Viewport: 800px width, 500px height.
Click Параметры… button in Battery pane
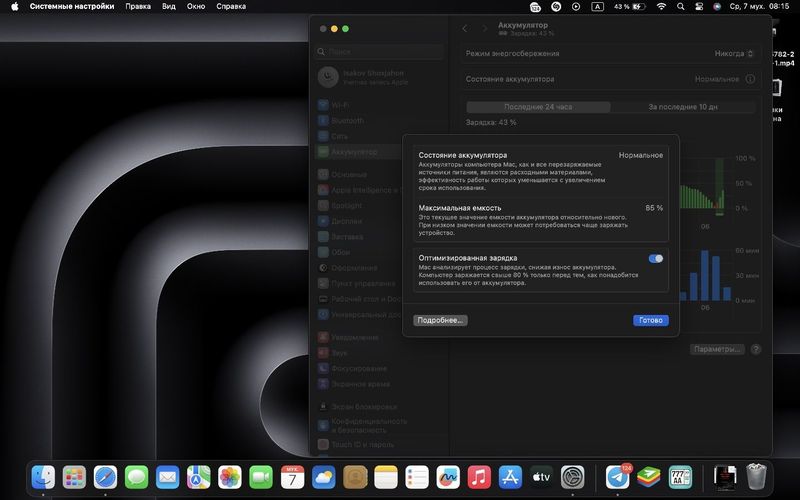pos(717,349)
